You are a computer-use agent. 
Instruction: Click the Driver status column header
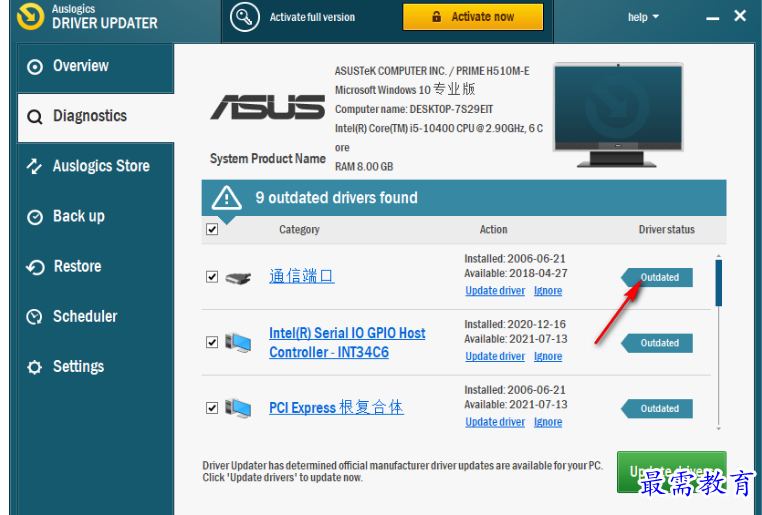click(x=666, y=229)
